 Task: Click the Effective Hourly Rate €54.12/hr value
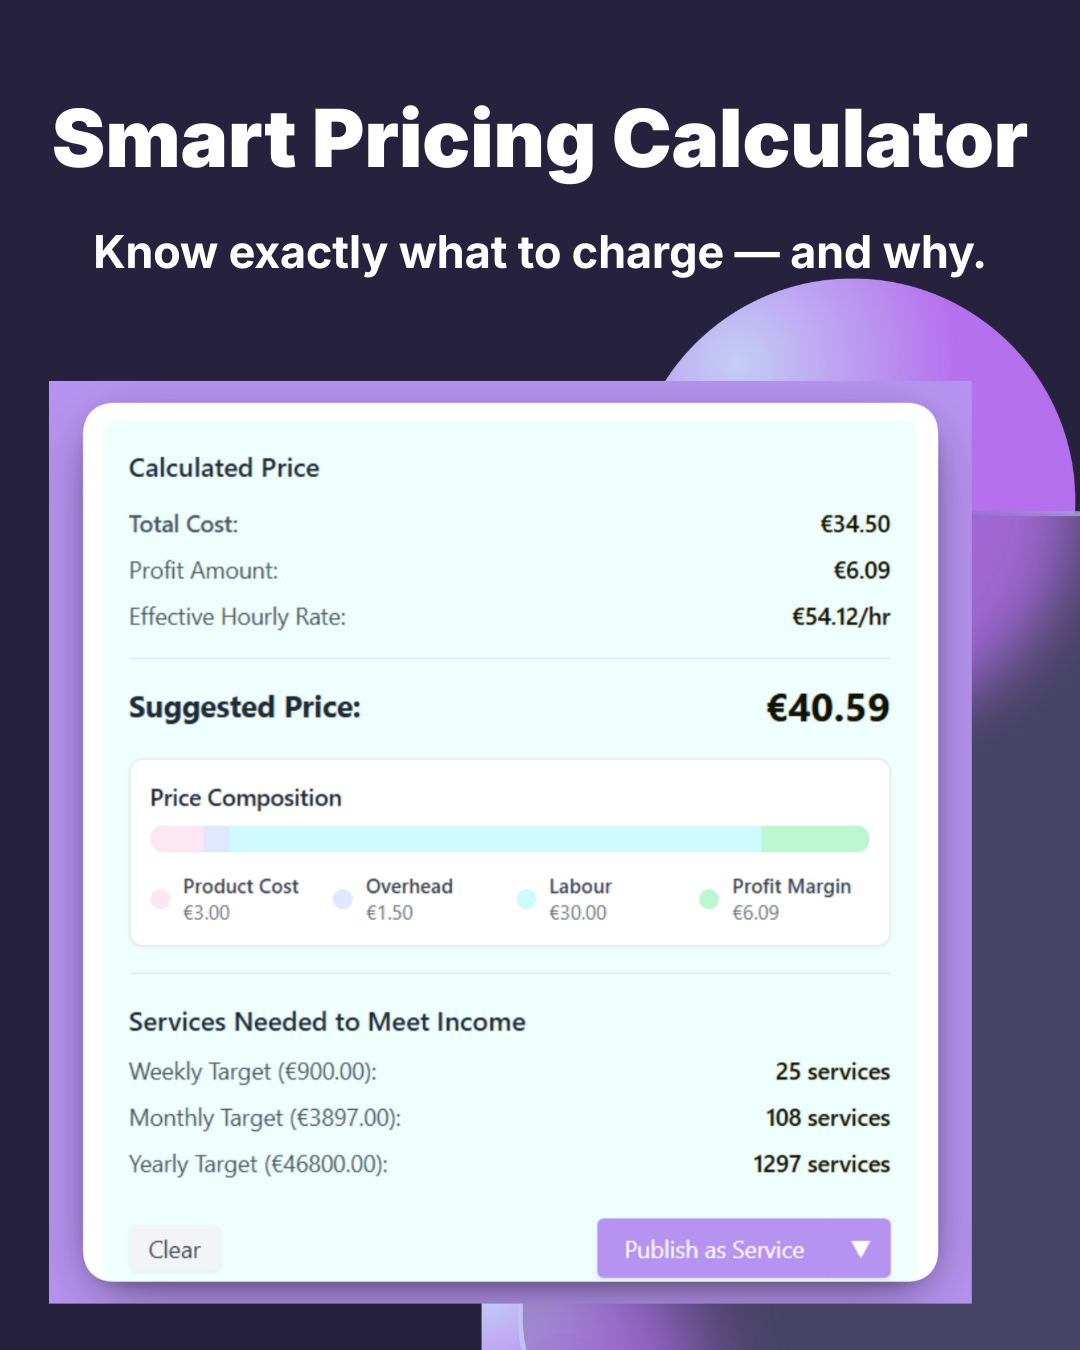click(x=841, y=617)
